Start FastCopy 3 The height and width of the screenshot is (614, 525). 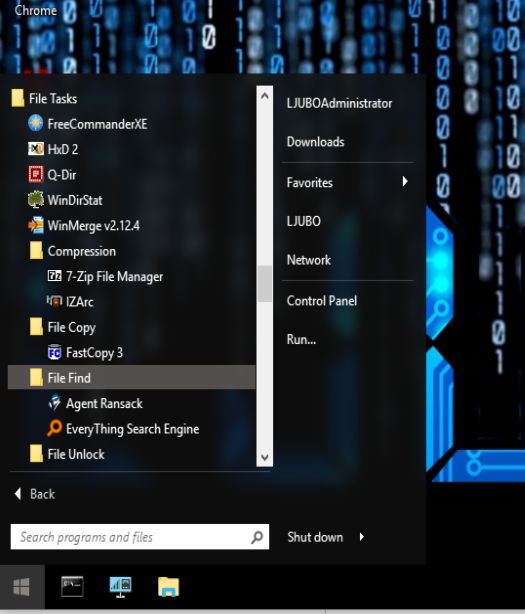pyautogui.click(x=132, y=353)
